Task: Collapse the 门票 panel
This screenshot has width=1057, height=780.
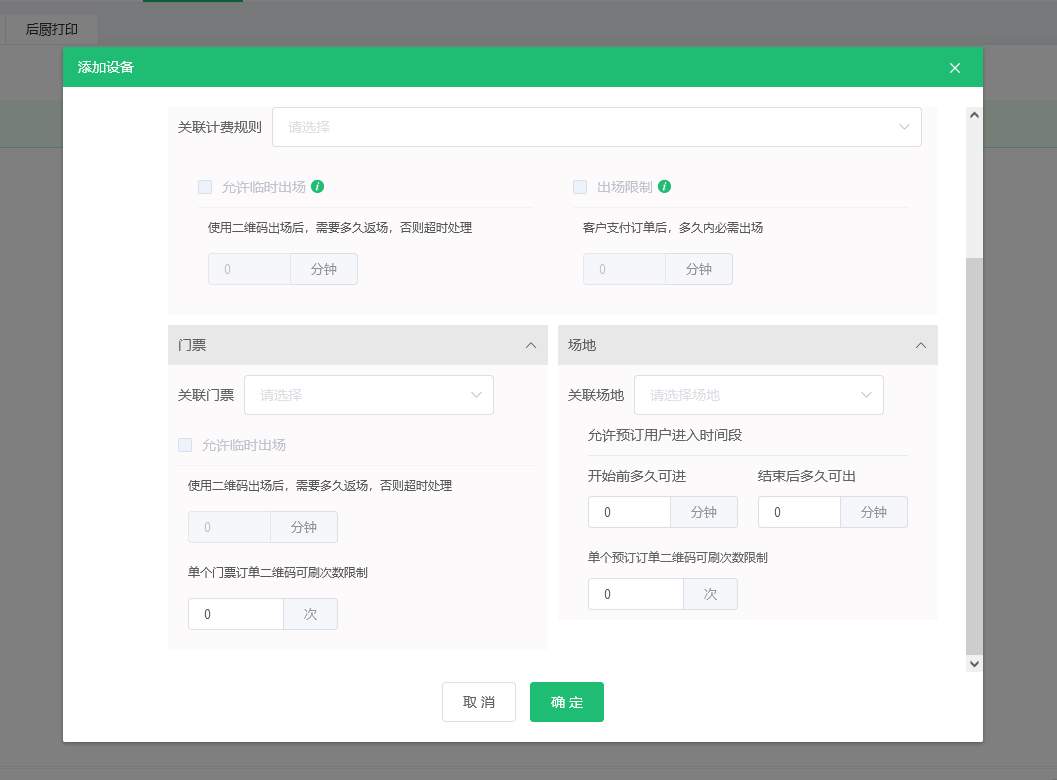Action: (x=531, y=344)
